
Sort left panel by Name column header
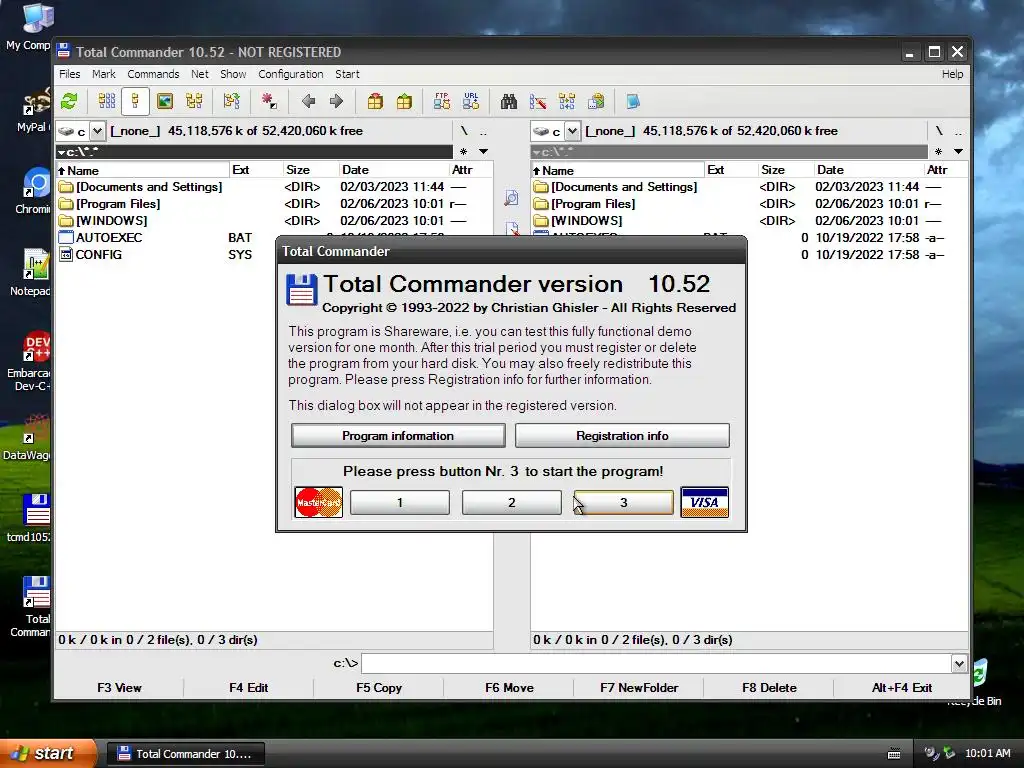pyautogui.click(x=142, y=170)
